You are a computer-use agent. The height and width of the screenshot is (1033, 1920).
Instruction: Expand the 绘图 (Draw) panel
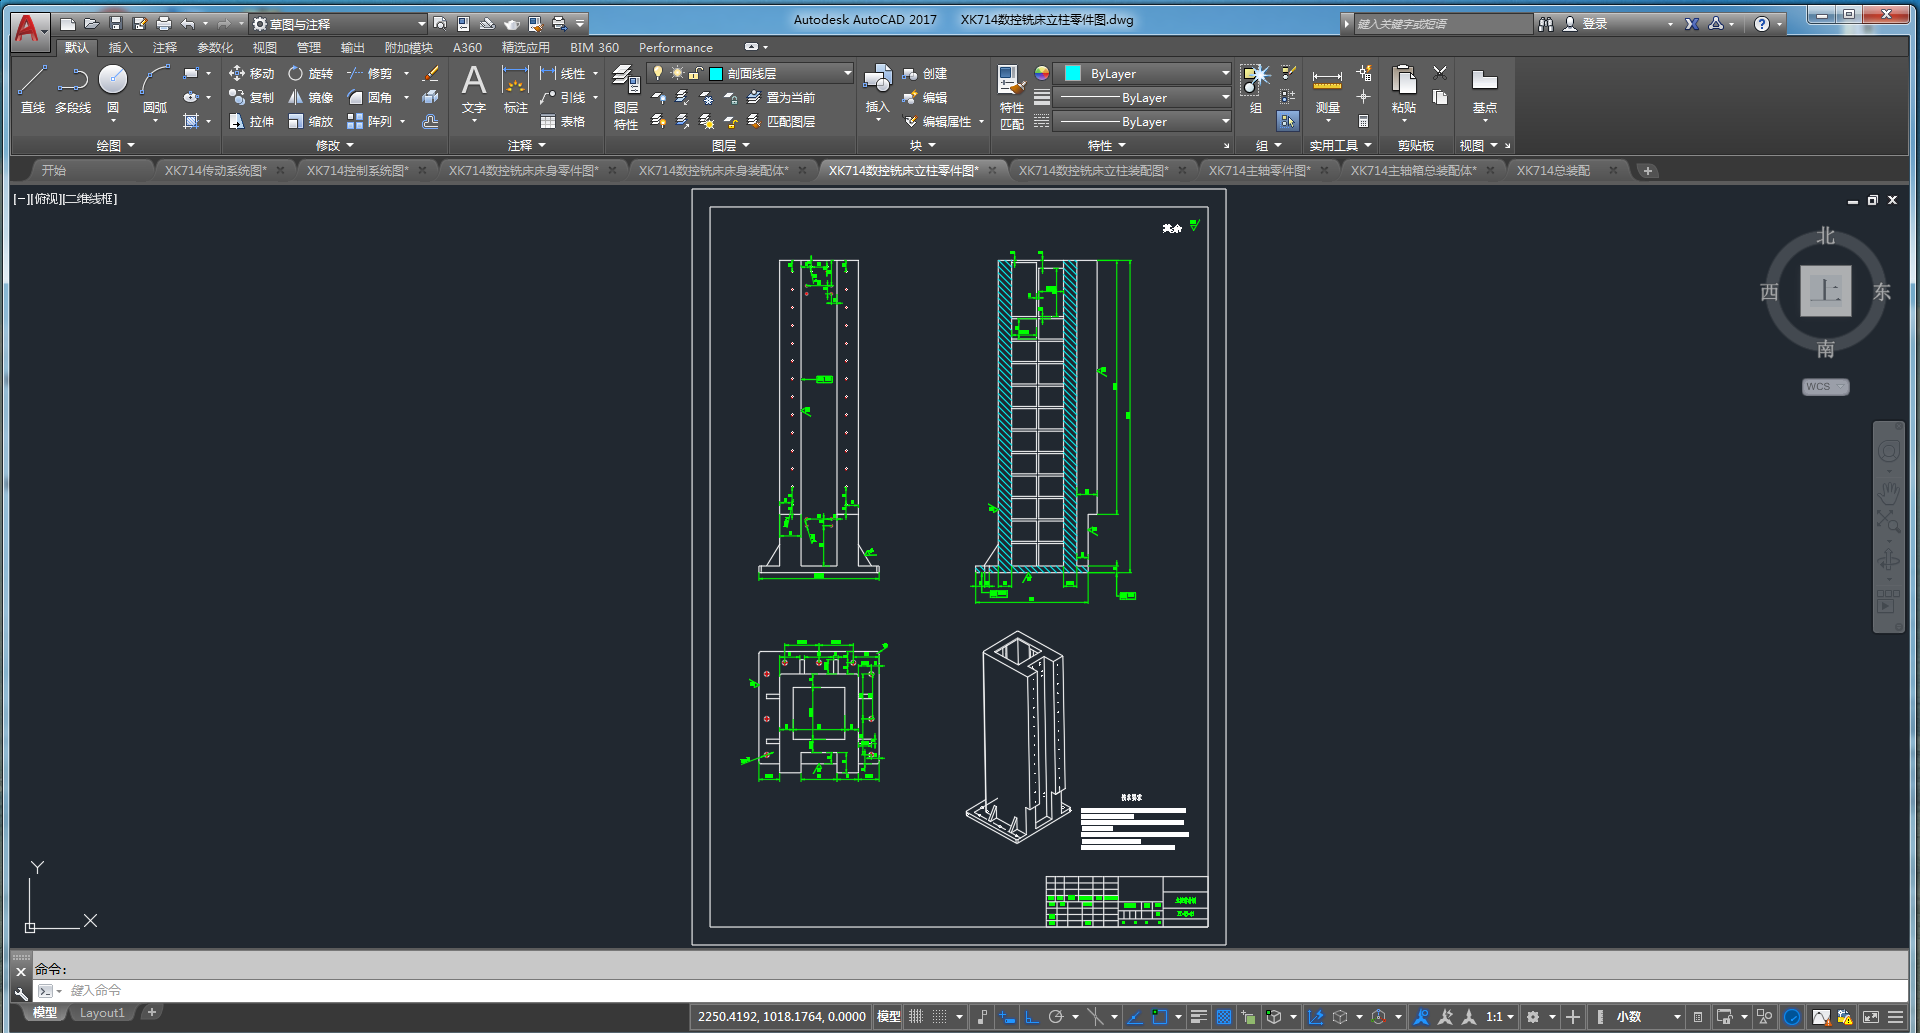(x=116, y=145)
